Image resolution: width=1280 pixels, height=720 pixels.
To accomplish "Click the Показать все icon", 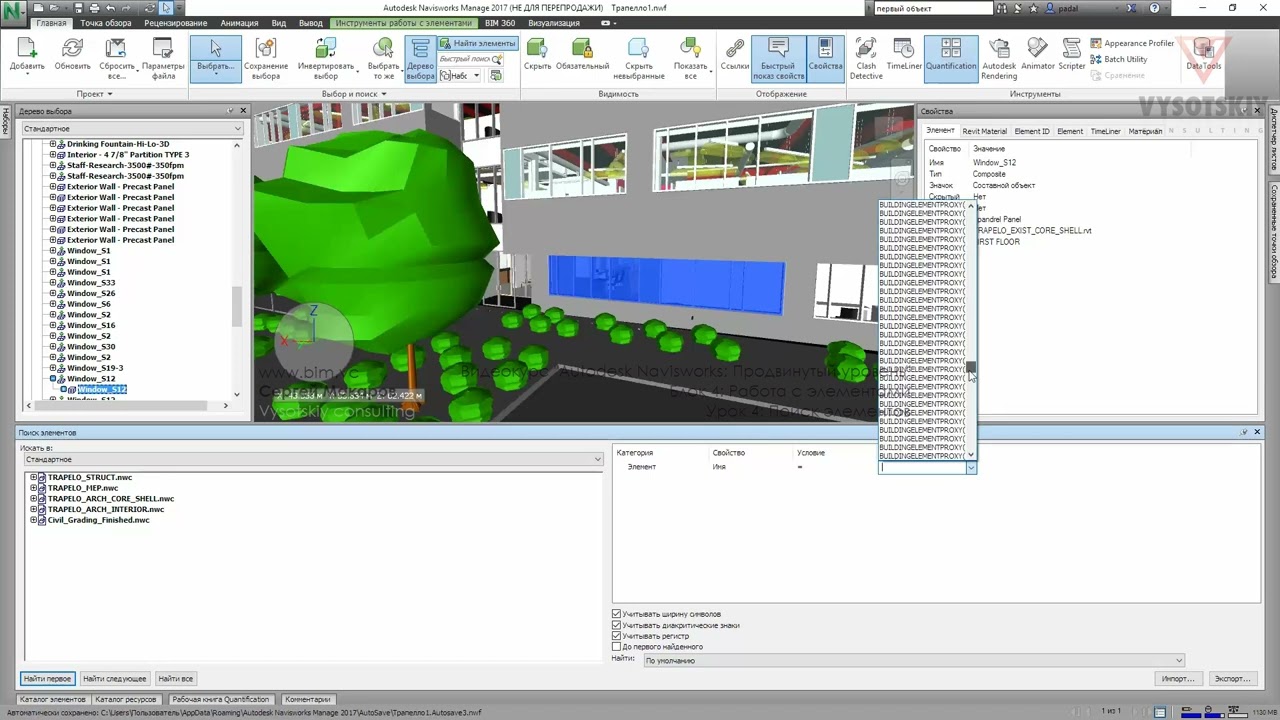I will (x=690, y=59).
